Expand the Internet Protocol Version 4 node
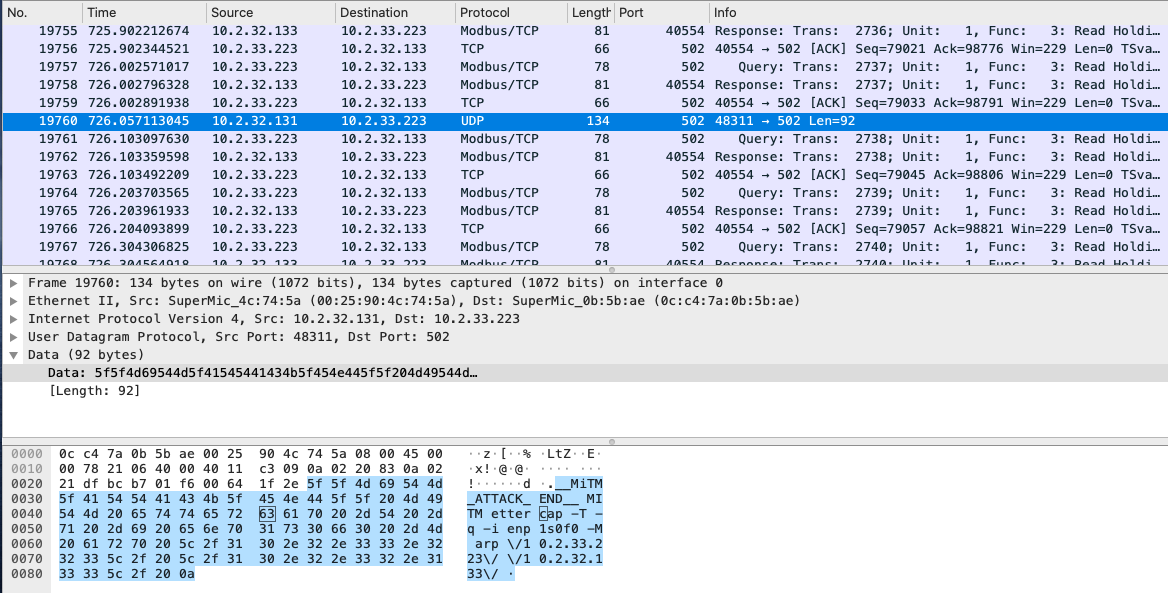This screenshot has width=1168, height=593. 13,319
